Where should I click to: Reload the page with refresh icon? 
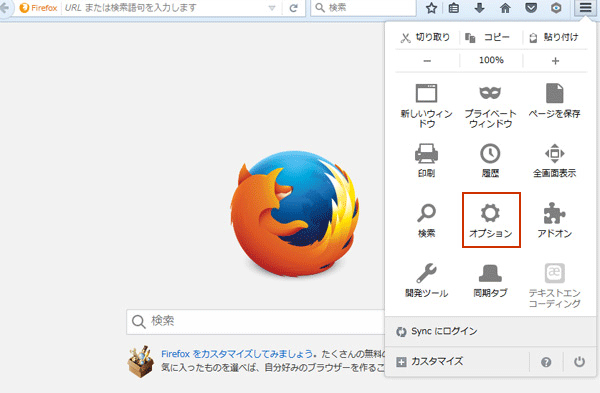pyautogui.click(x=293, y=8)
